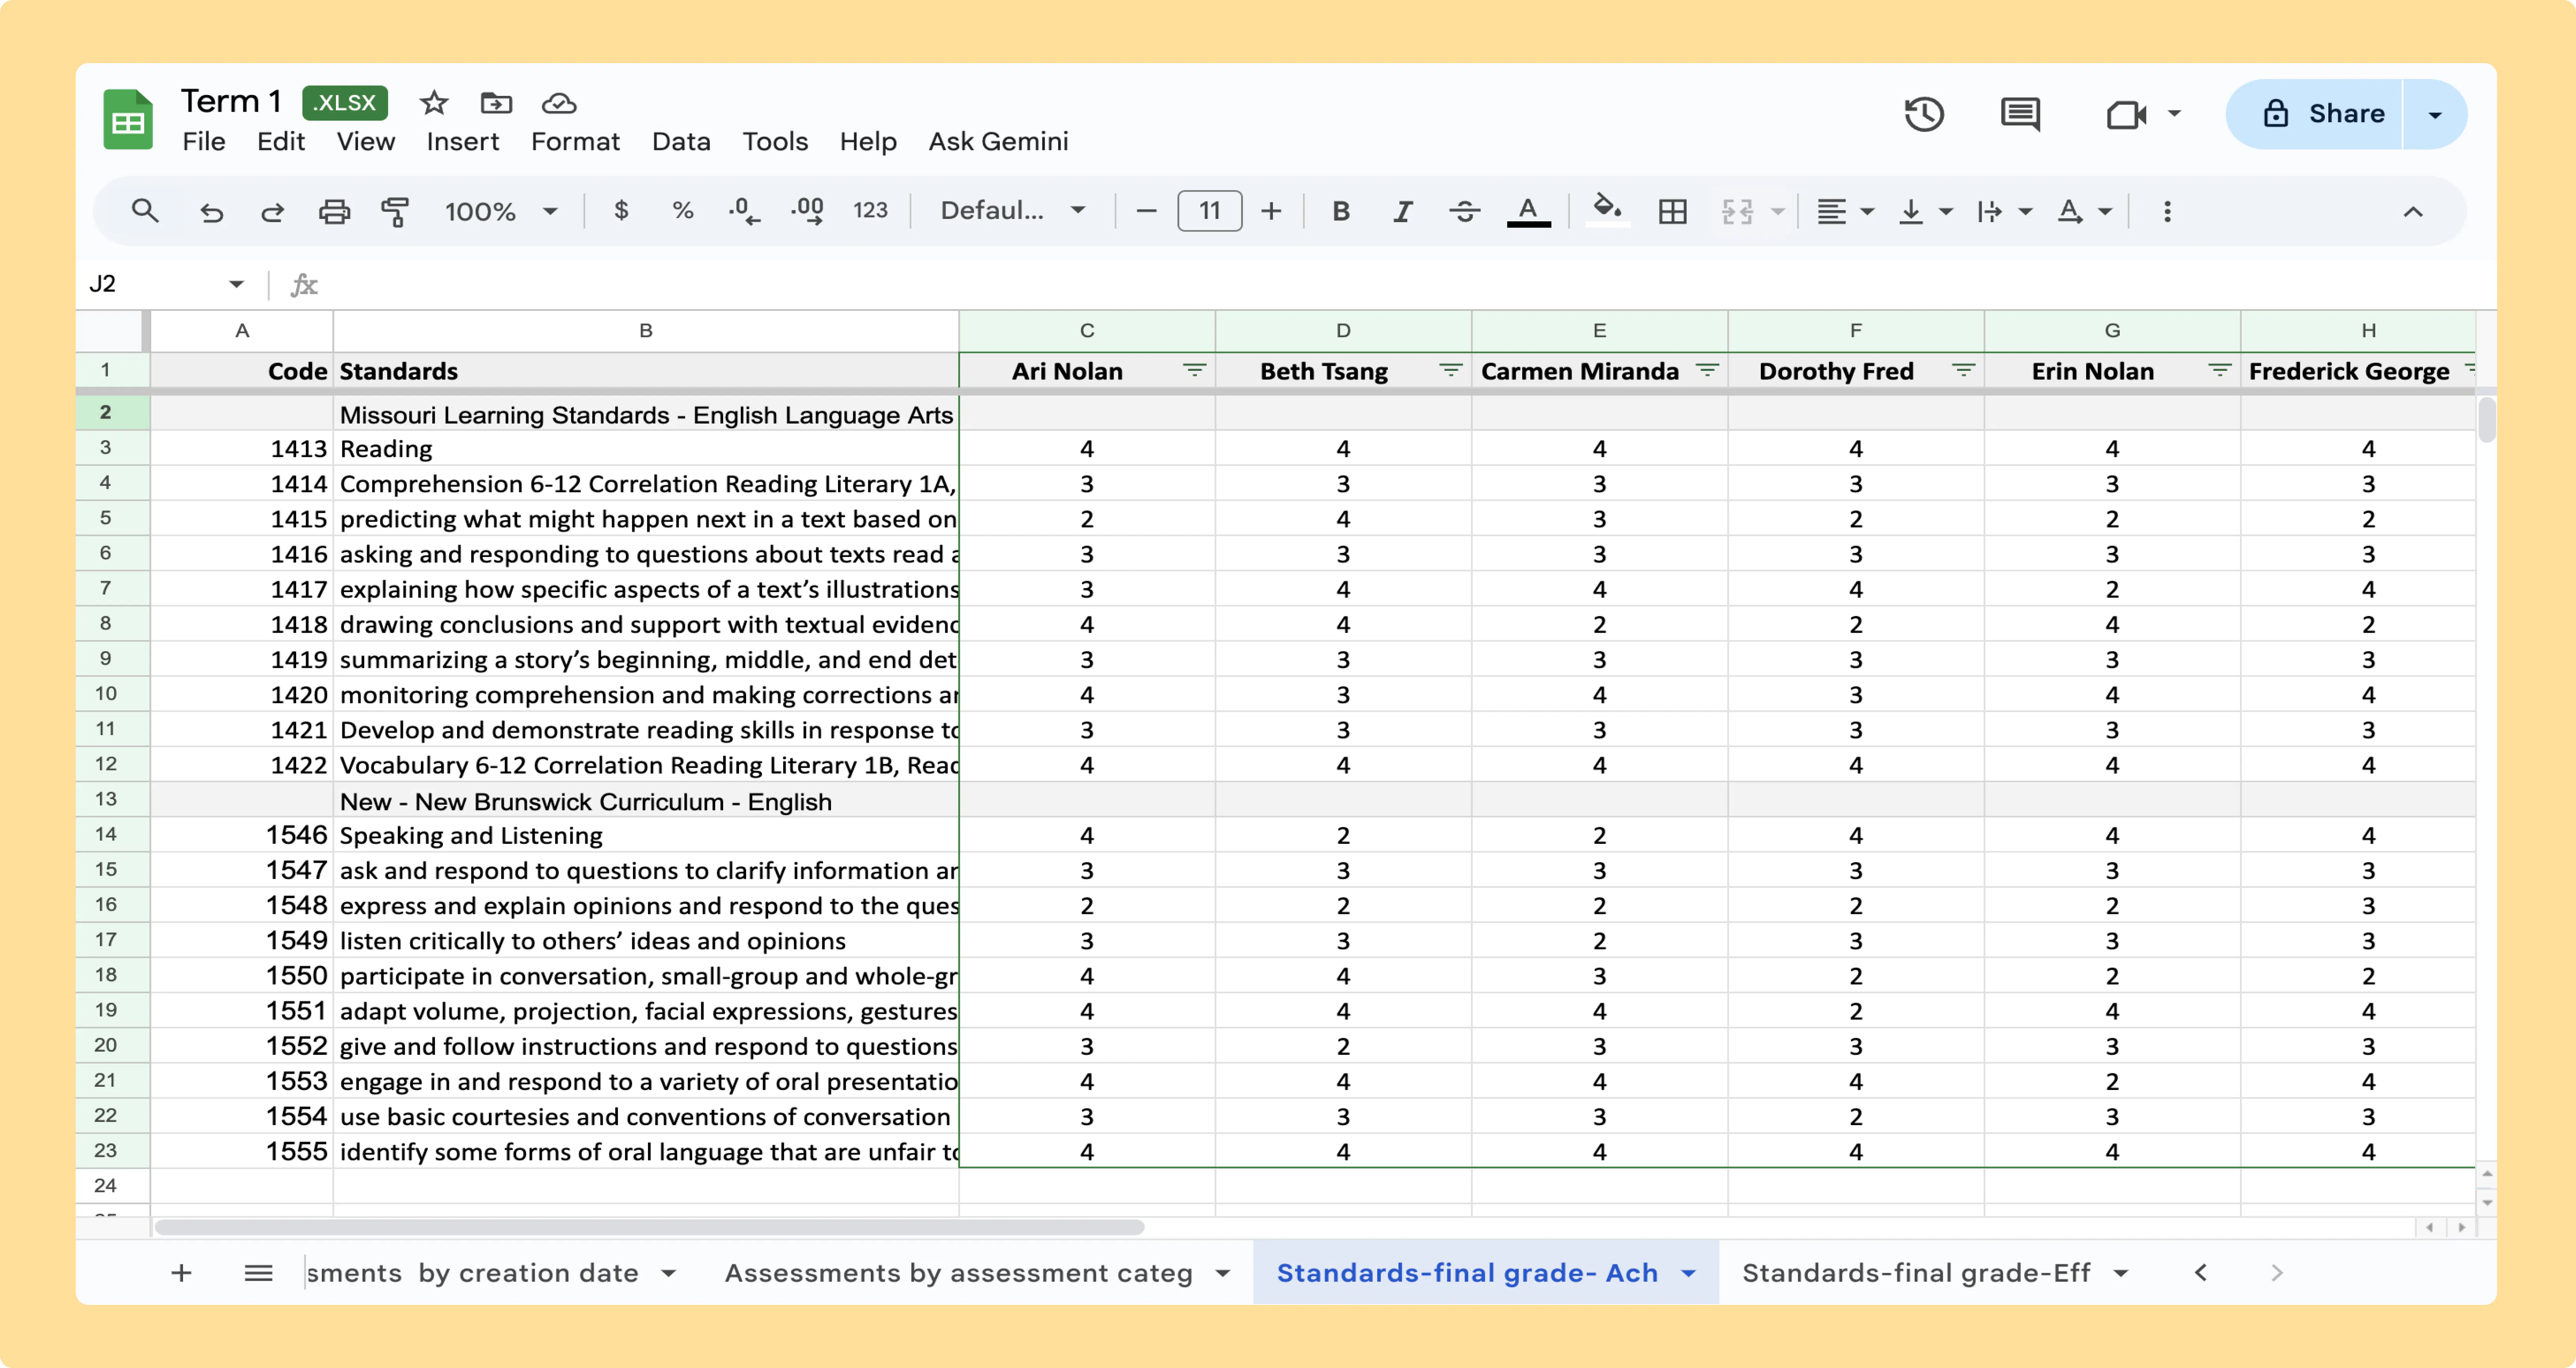This screenshot has width=2576, height=1368.
Task: Click the horizontal scrollbar thumb
Action: click(649, 1227)
